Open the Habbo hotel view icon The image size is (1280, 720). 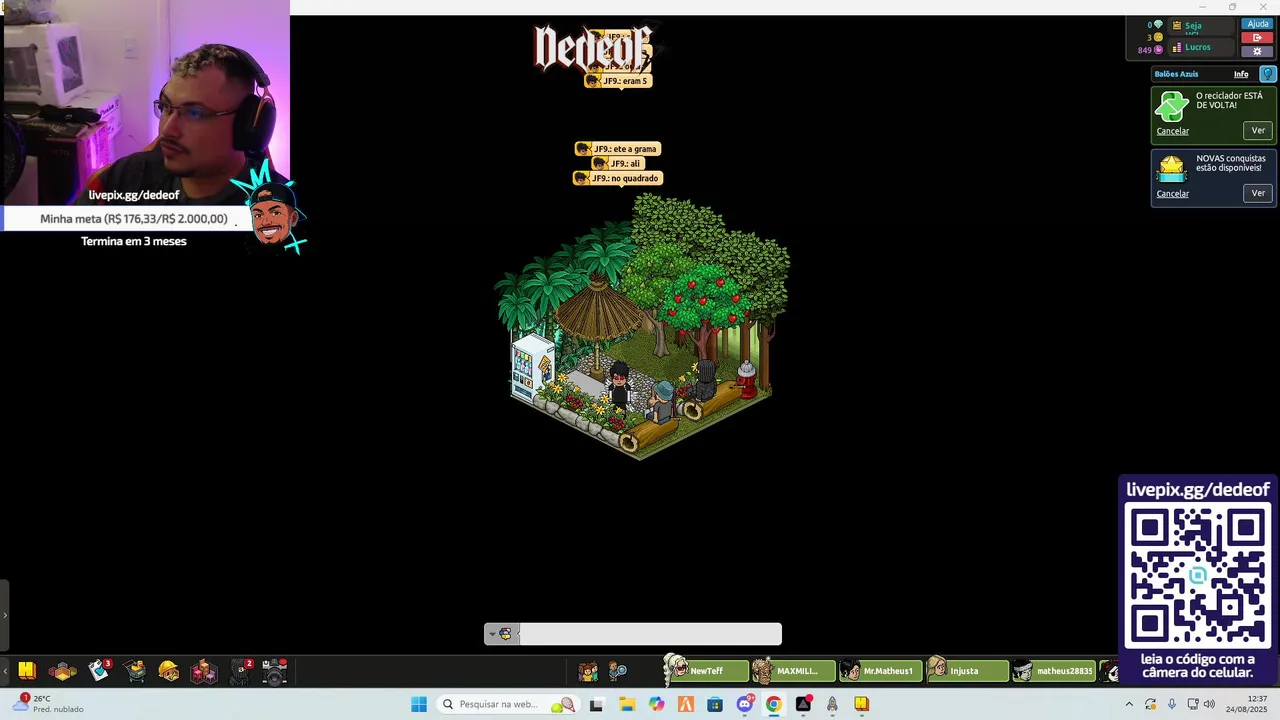click(27, 671)
